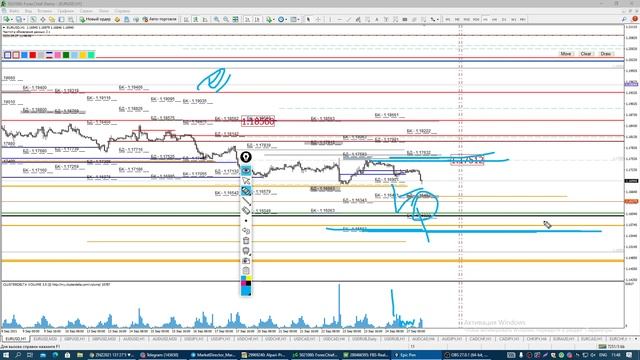Switch timeframe to M15
Viewport: 640px width, 360px height.
click(x=467, y=19)
